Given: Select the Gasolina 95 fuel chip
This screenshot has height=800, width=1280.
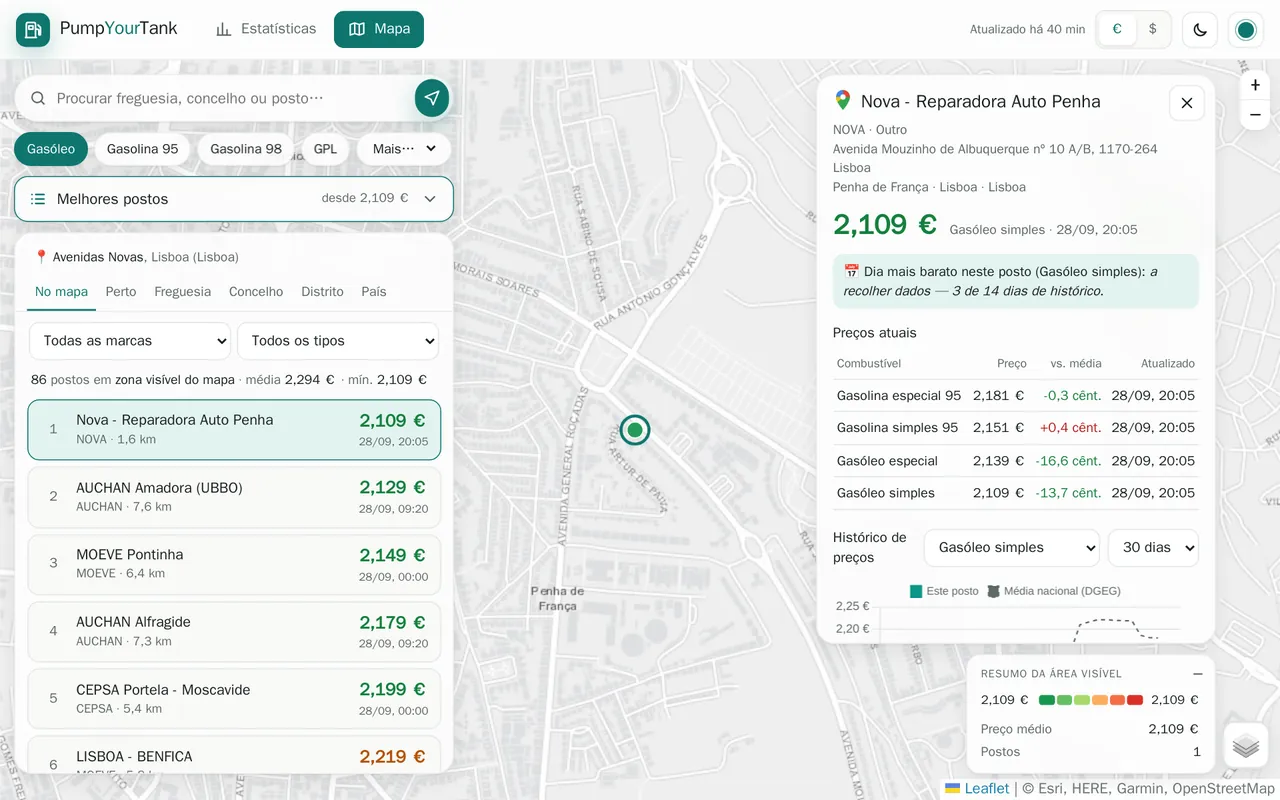Looking at the screenshot, I should click(x=143, y=149).
